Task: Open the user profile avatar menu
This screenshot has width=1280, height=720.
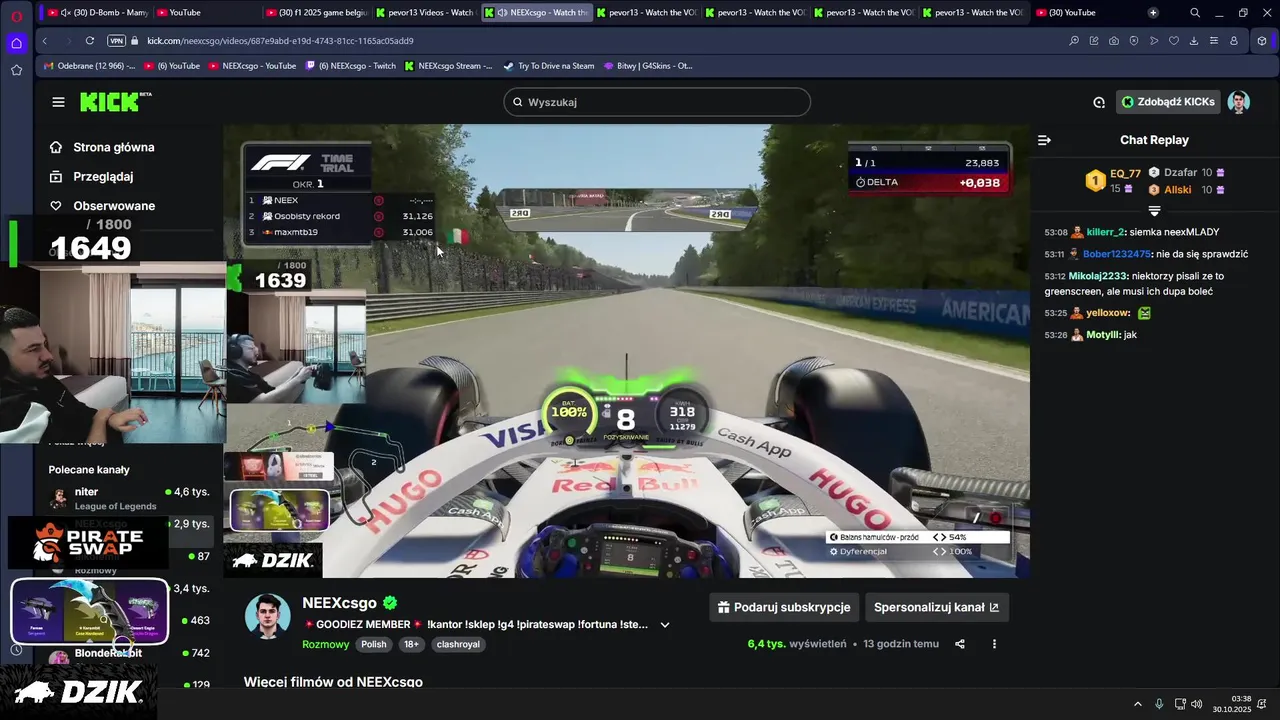Action: click(x=1239, y=102)
